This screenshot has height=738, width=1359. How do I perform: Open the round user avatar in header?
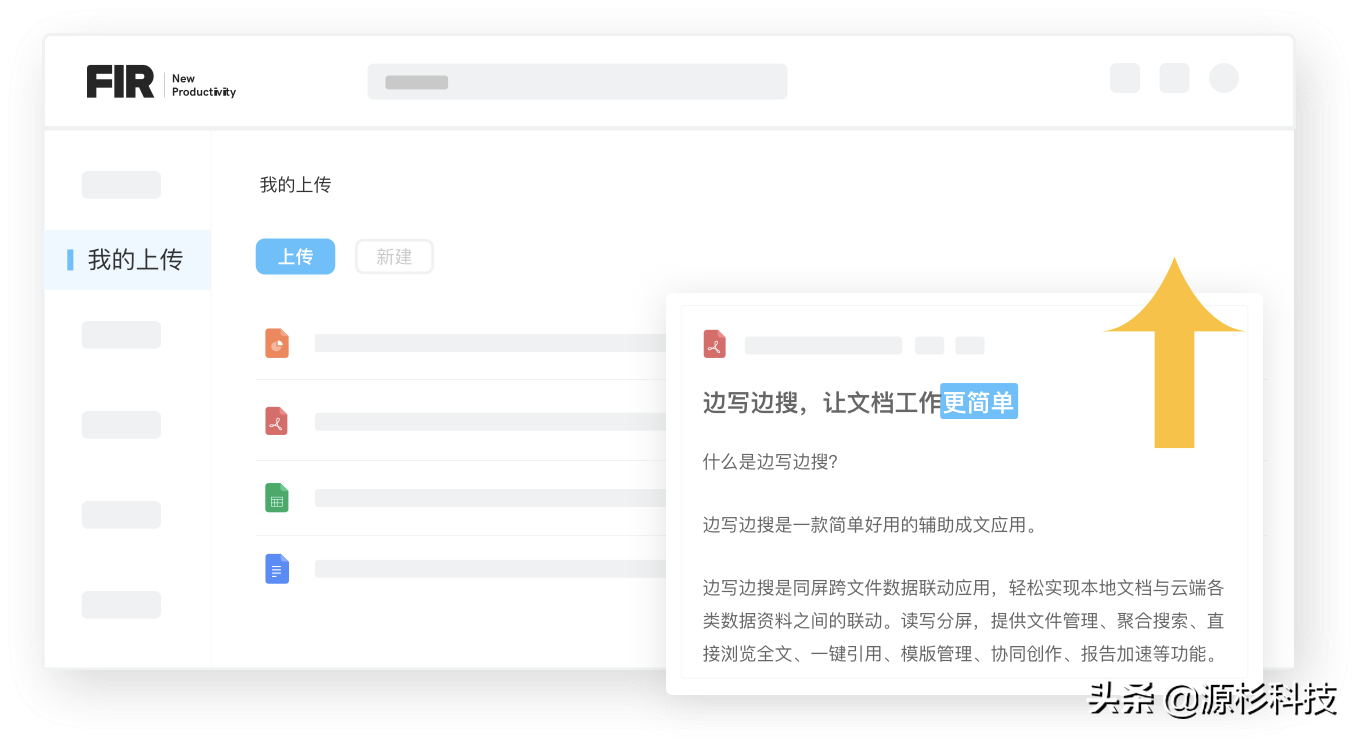(1224, 78)
